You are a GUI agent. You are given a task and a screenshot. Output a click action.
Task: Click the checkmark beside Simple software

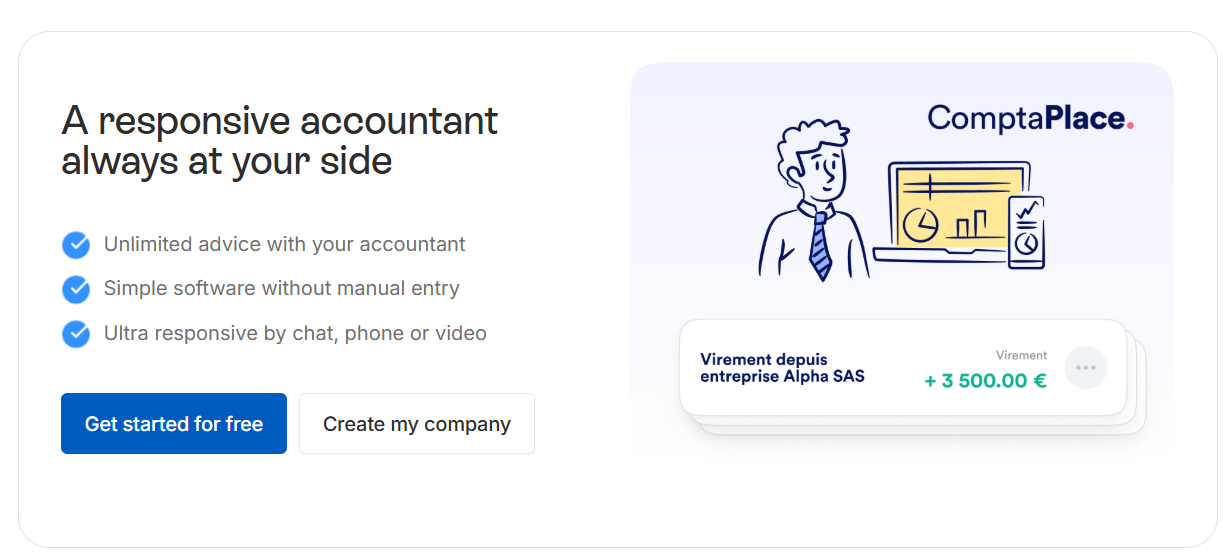[76, 289]
